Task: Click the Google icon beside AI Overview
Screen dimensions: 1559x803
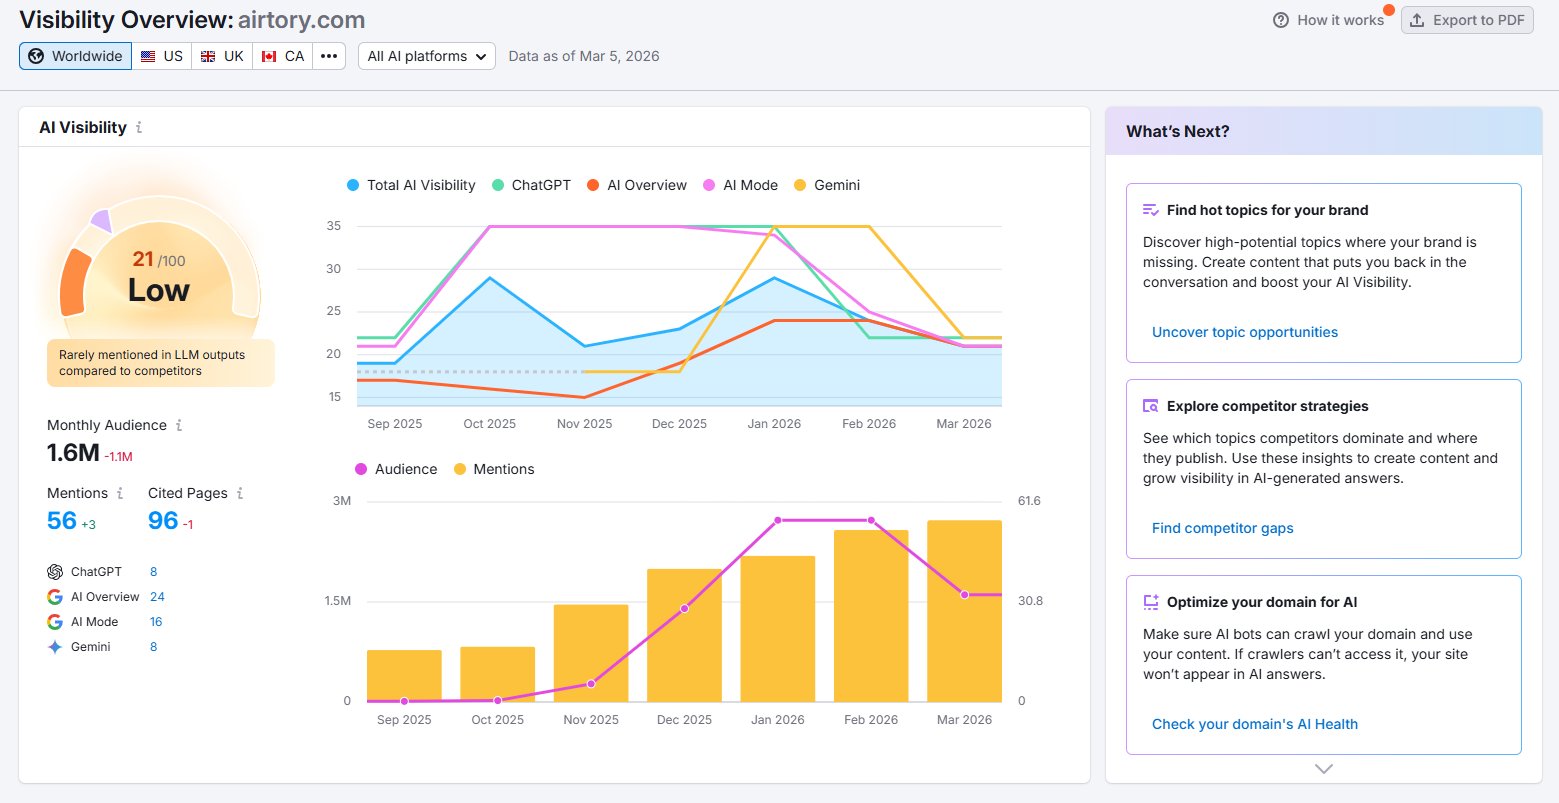Action: pyautogui.click(x=55, y=597)
